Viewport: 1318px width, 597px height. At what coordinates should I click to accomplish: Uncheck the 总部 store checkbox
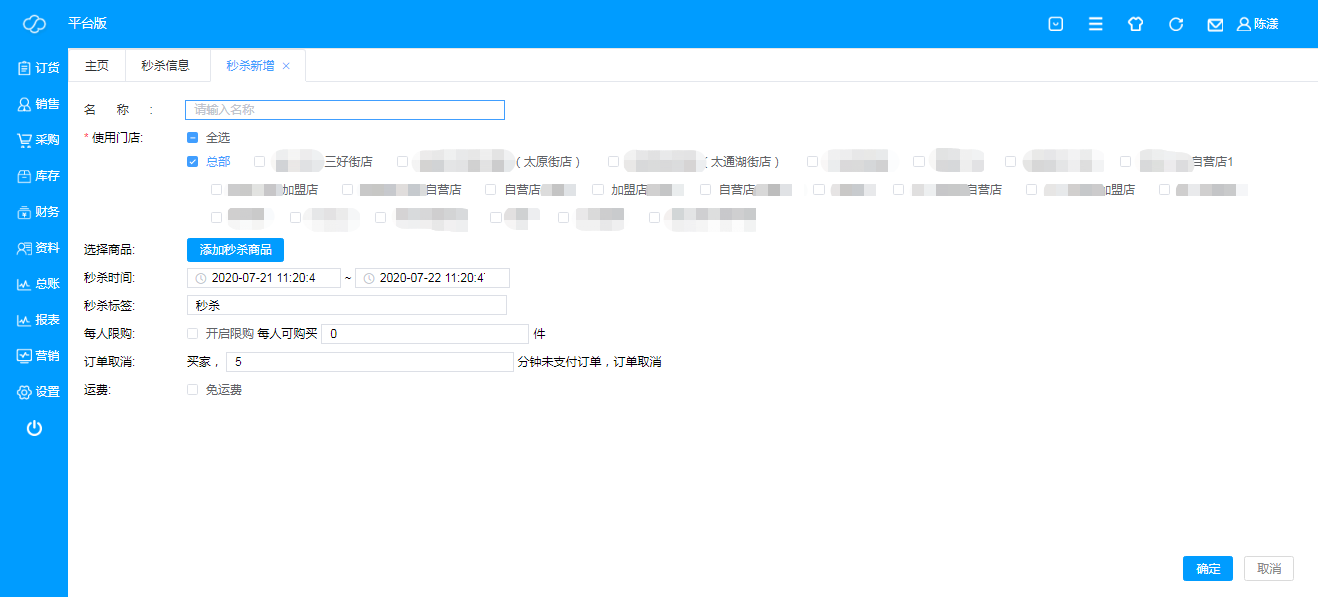pyautogui.click(x=192, y=161)
